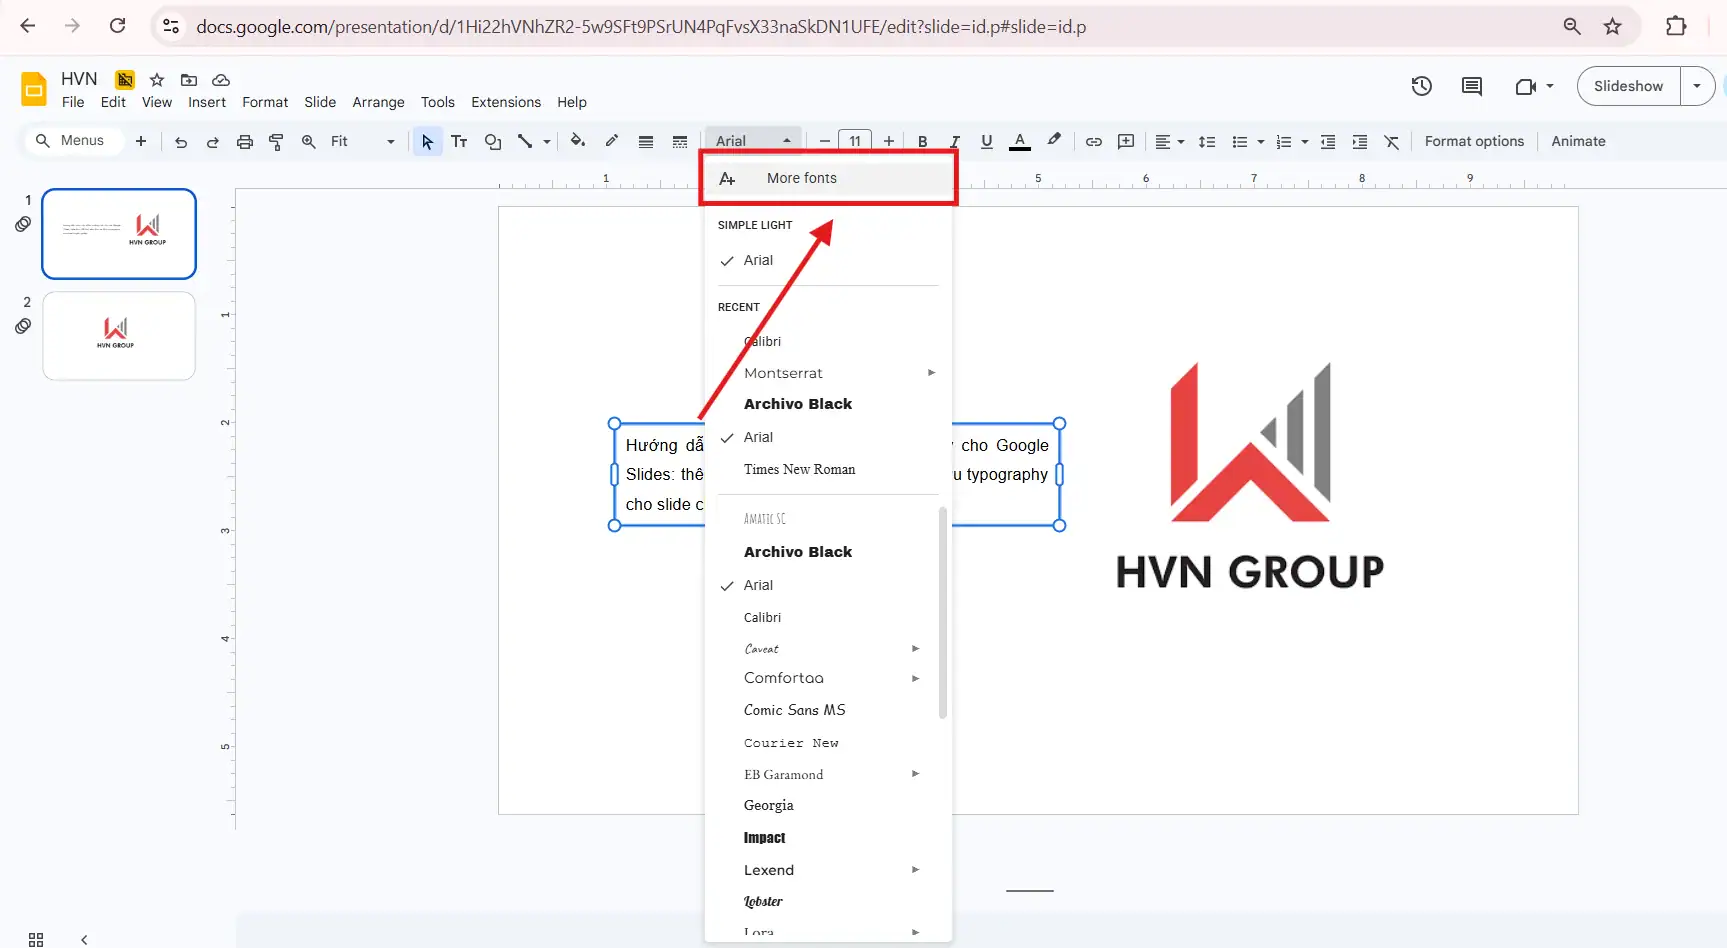Select the Line tool
Image resolution: width=1727 pixels, height=948 pixels.
tap(524, 141)
